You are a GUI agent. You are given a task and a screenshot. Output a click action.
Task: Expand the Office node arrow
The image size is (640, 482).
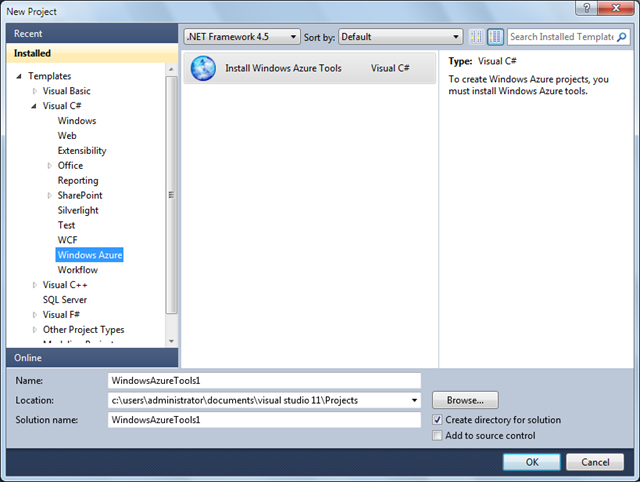[49, 166]
